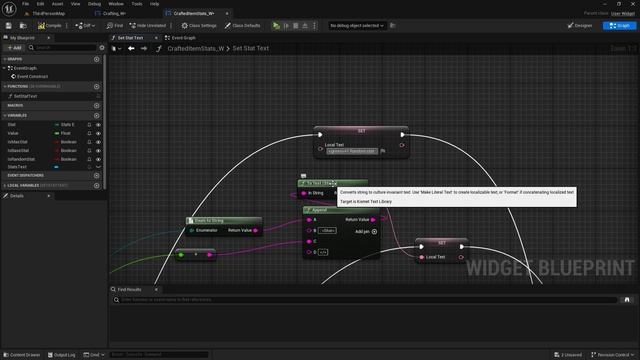The height and width of the screenshot is (360, 640).
Task: Click Add pin on Append node
Action: pyautogui.click(x=366, y=231)
